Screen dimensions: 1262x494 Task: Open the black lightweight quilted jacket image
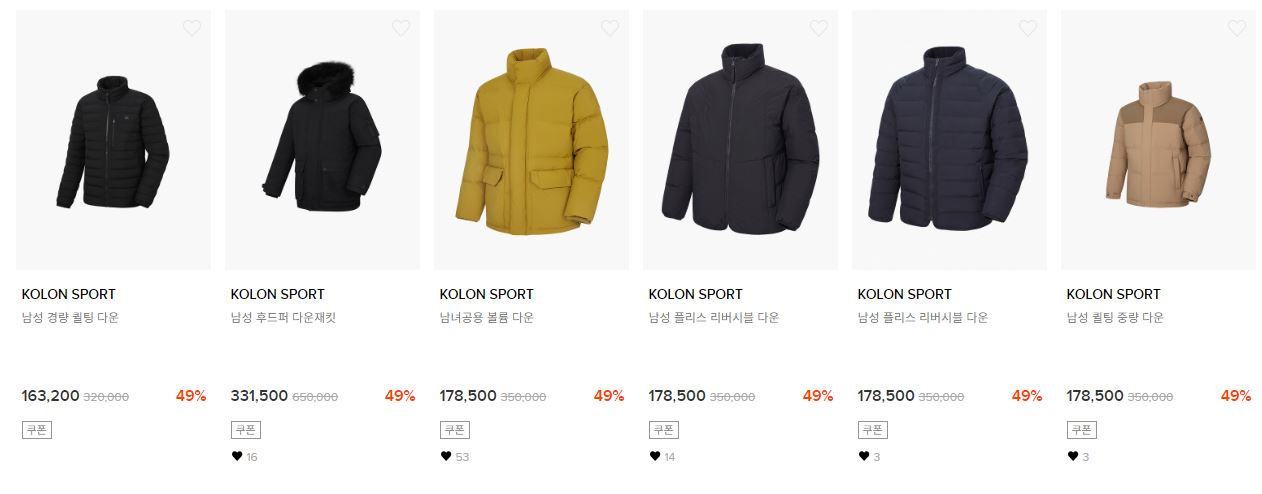coord(113,140)
